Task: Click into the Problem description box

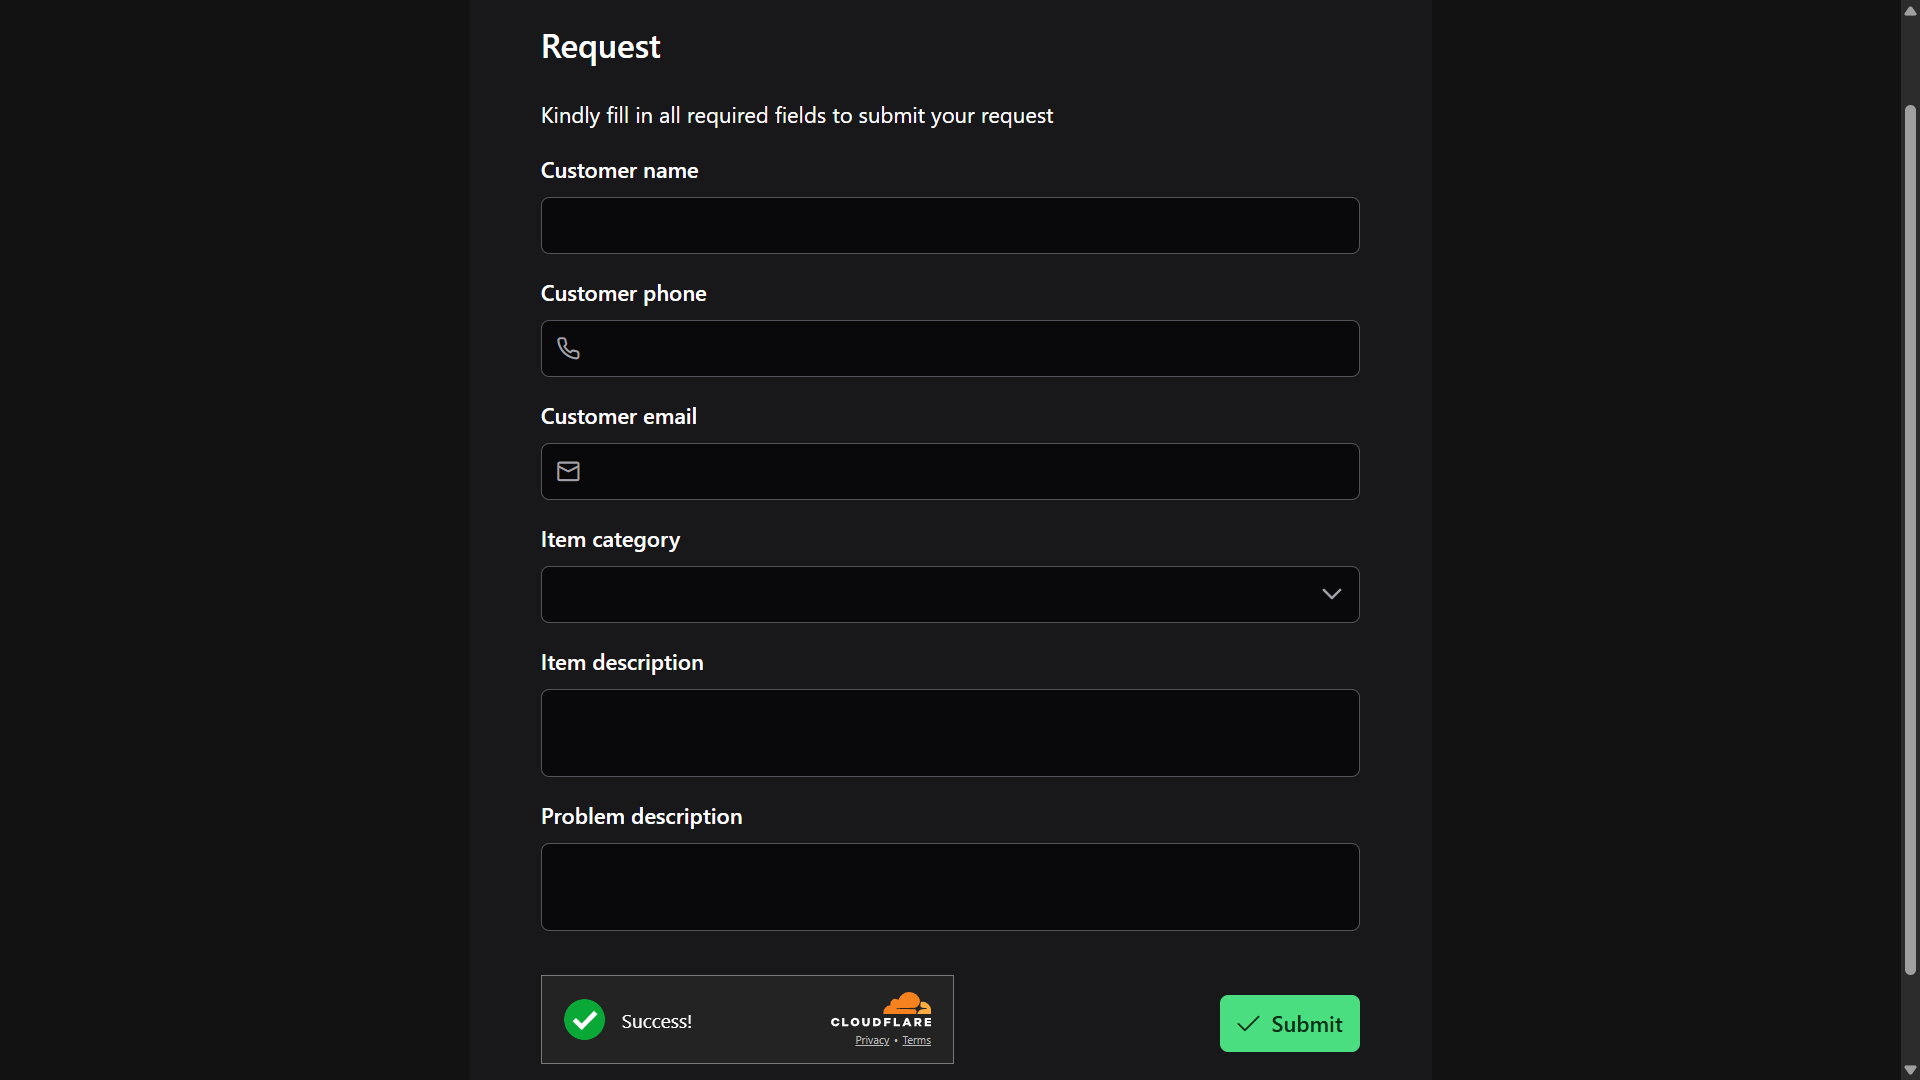Action: pyautogui.click(x=949, y=887)
